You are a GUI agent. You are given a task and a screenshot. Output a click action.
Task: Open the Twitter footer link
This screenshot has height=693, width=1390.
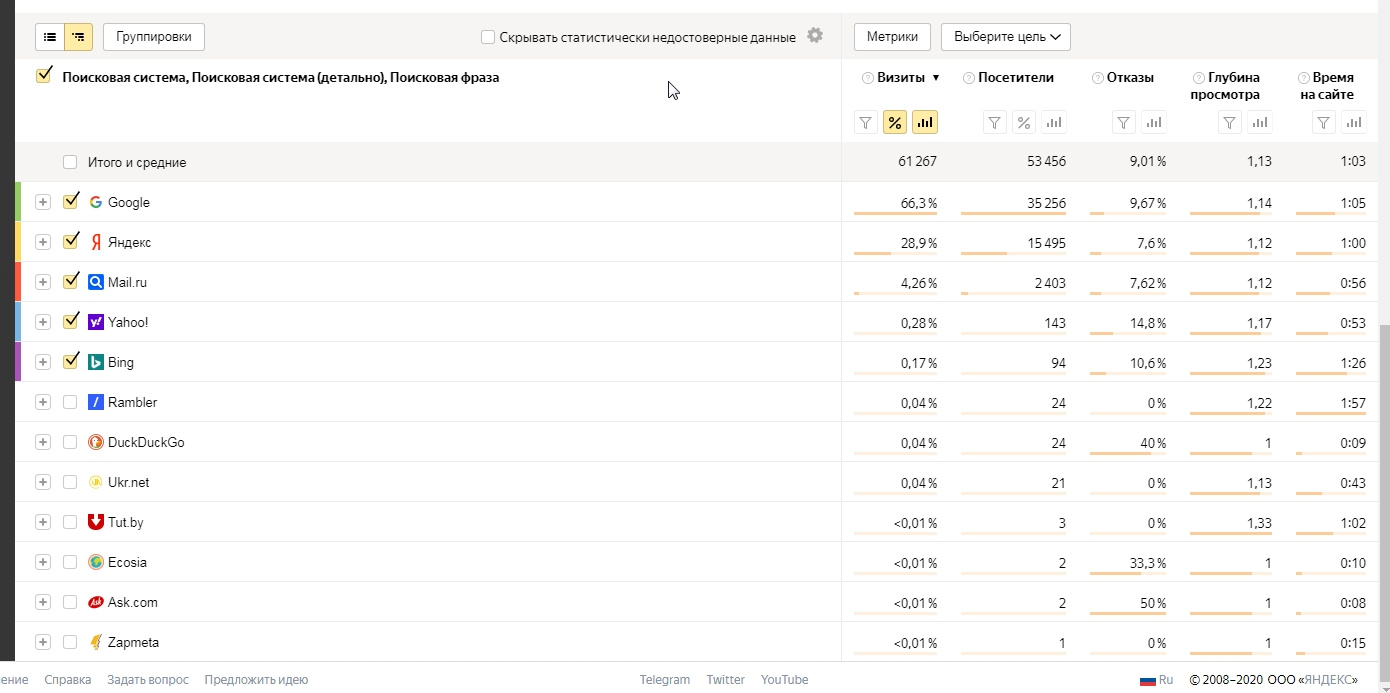coord(726,680)
